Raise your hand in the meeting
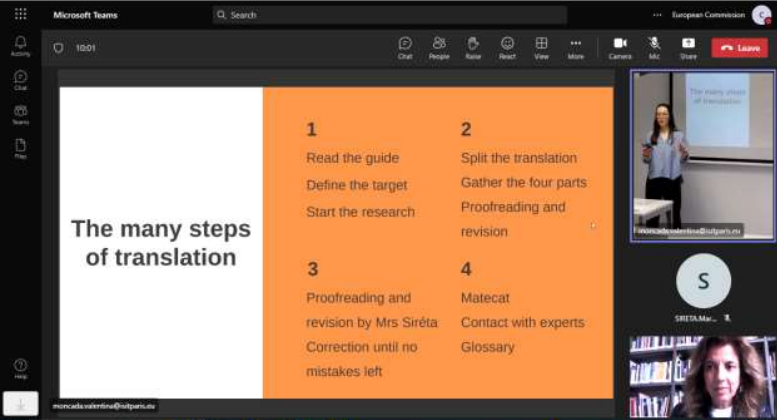 [x=473, y=46]
